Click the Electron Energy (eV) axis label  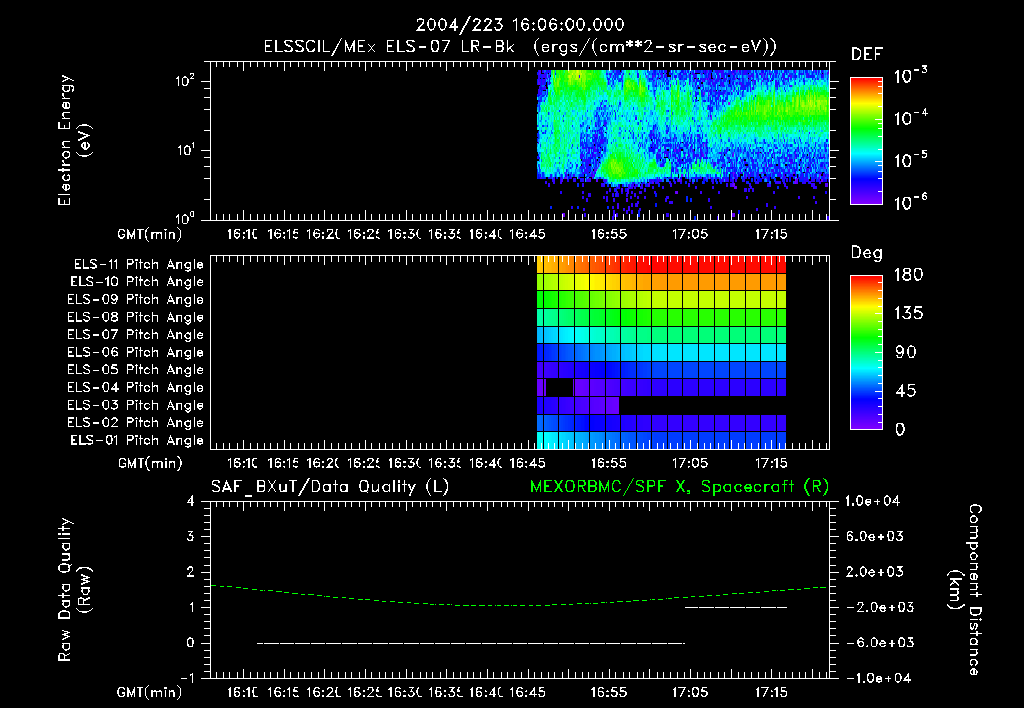tap(74, 140)
